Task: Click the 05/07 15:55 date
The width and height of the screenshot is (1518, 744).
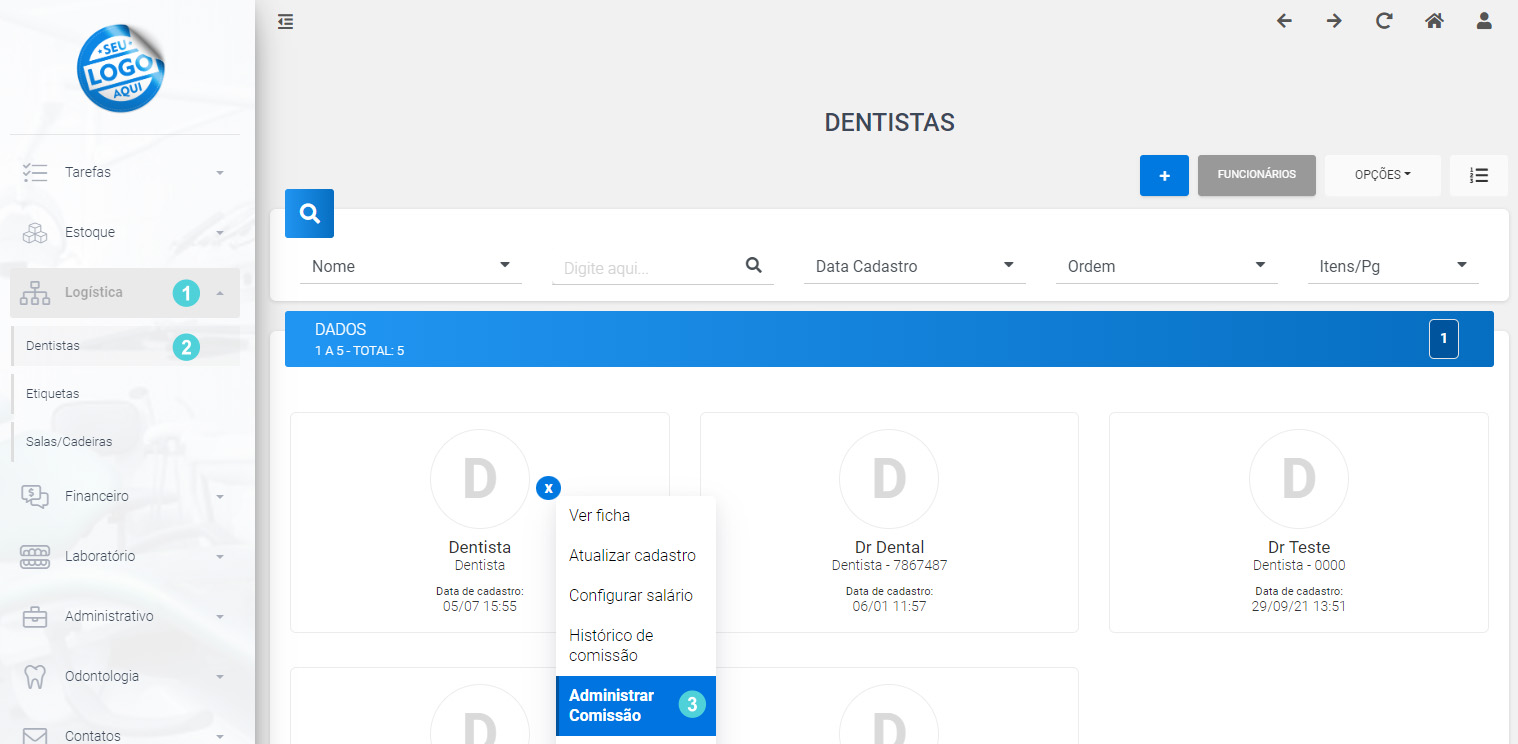Action: point(480,606)
